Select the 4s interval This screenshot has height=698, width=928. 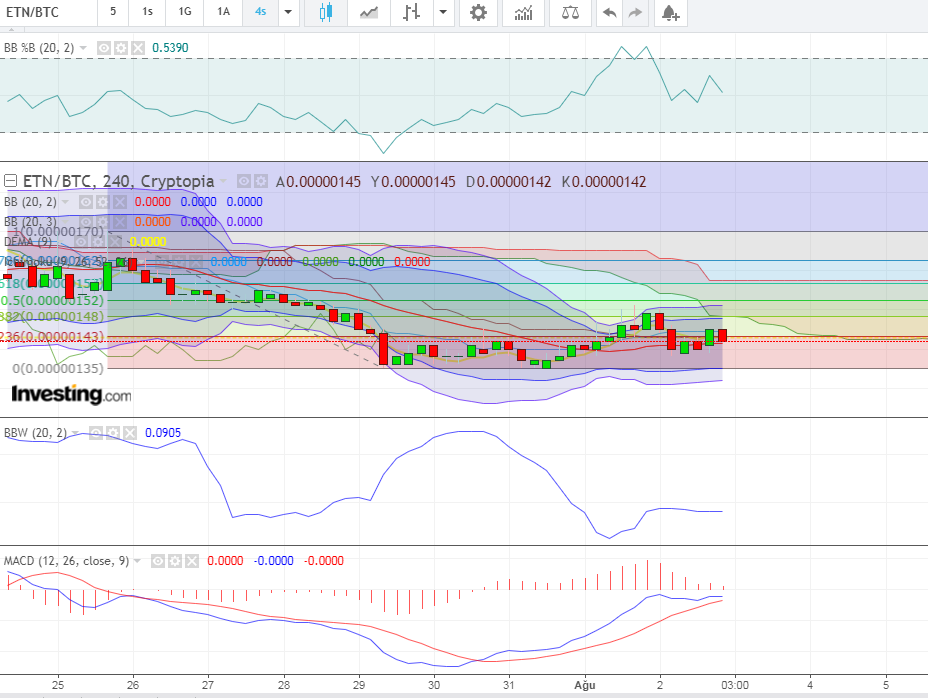pyautogui.click(x=260, y=12)
